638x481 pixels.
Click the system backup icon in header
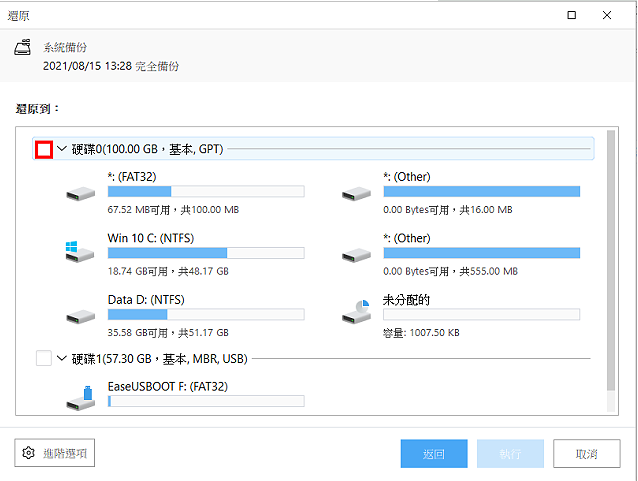coord(23,47)
